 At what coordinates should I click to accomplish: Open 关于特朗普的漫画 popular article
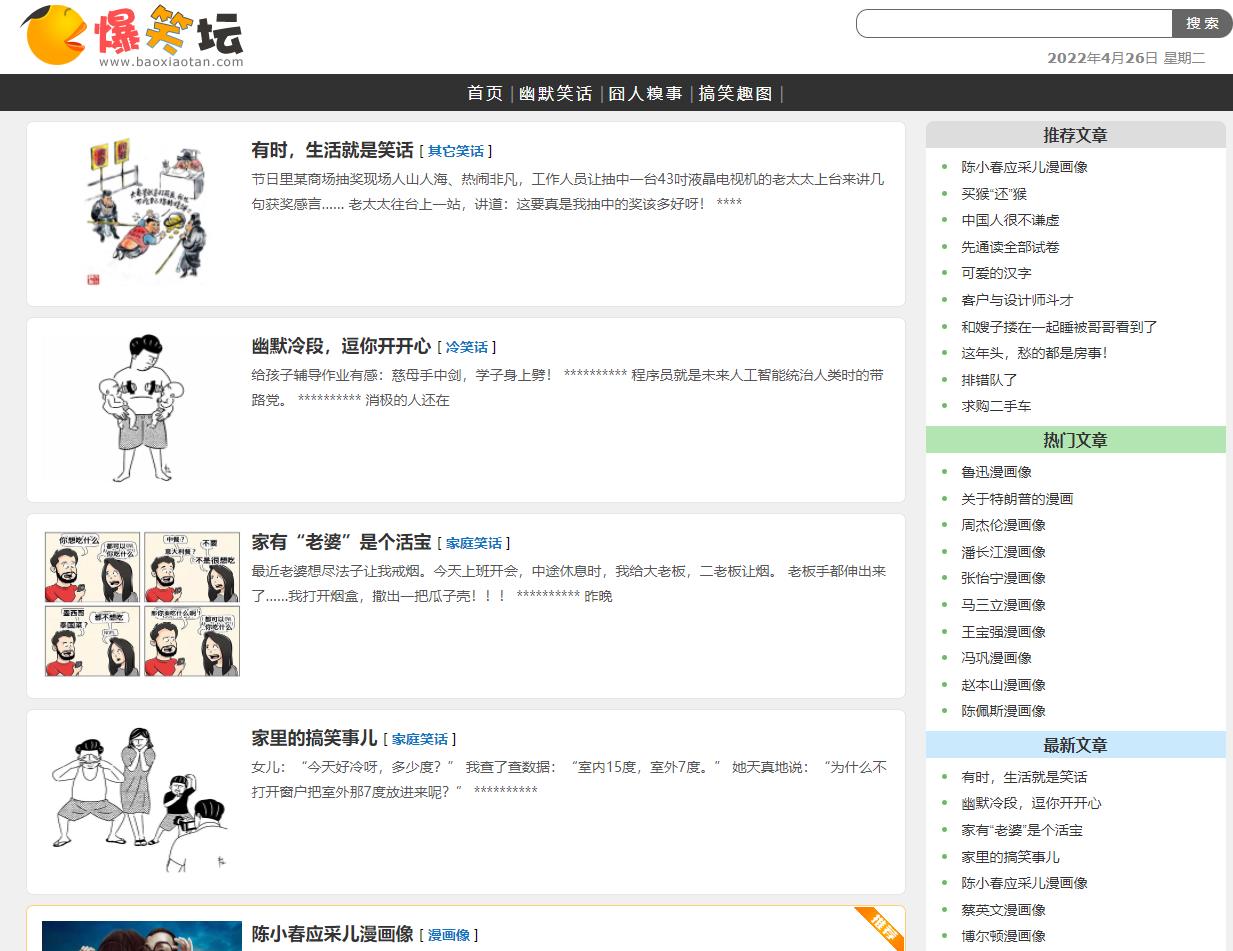pos(1017,499)
